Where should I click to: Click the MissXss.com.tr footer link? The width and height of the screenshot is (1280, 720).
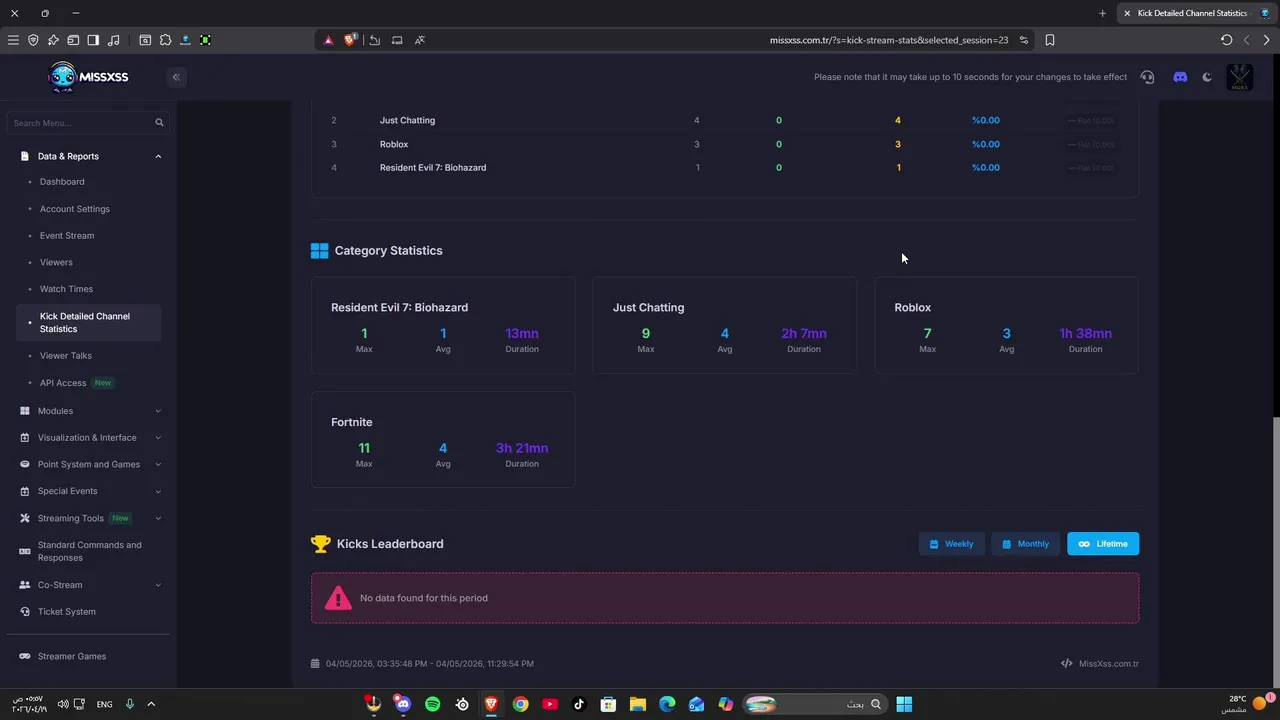1108,664
